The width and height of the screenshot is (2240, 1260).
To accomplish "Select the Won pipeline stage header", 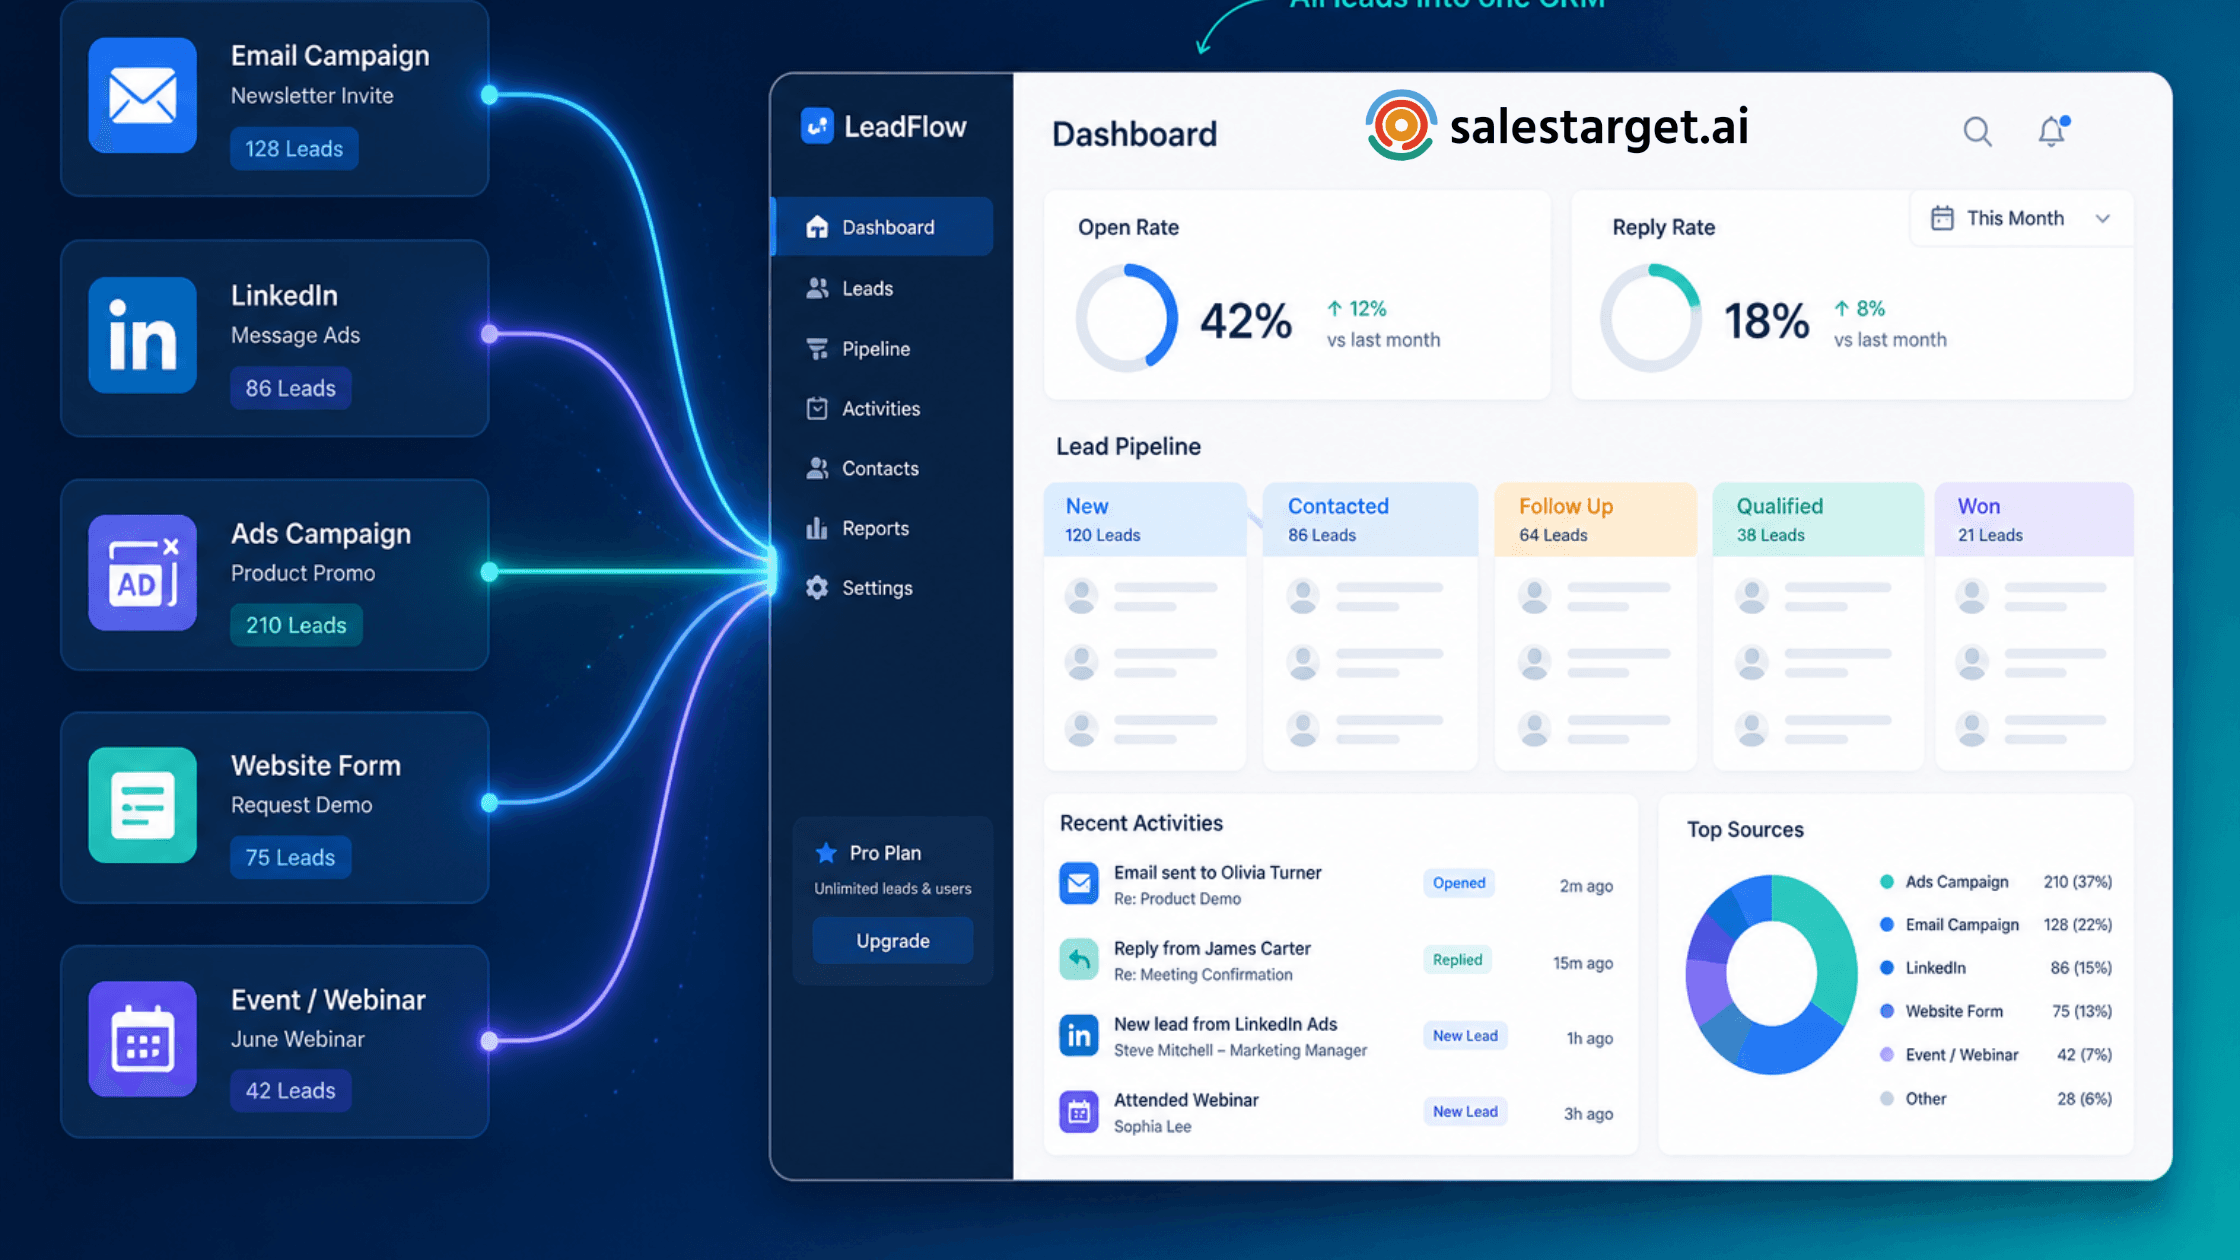I will pos(2034,519).
